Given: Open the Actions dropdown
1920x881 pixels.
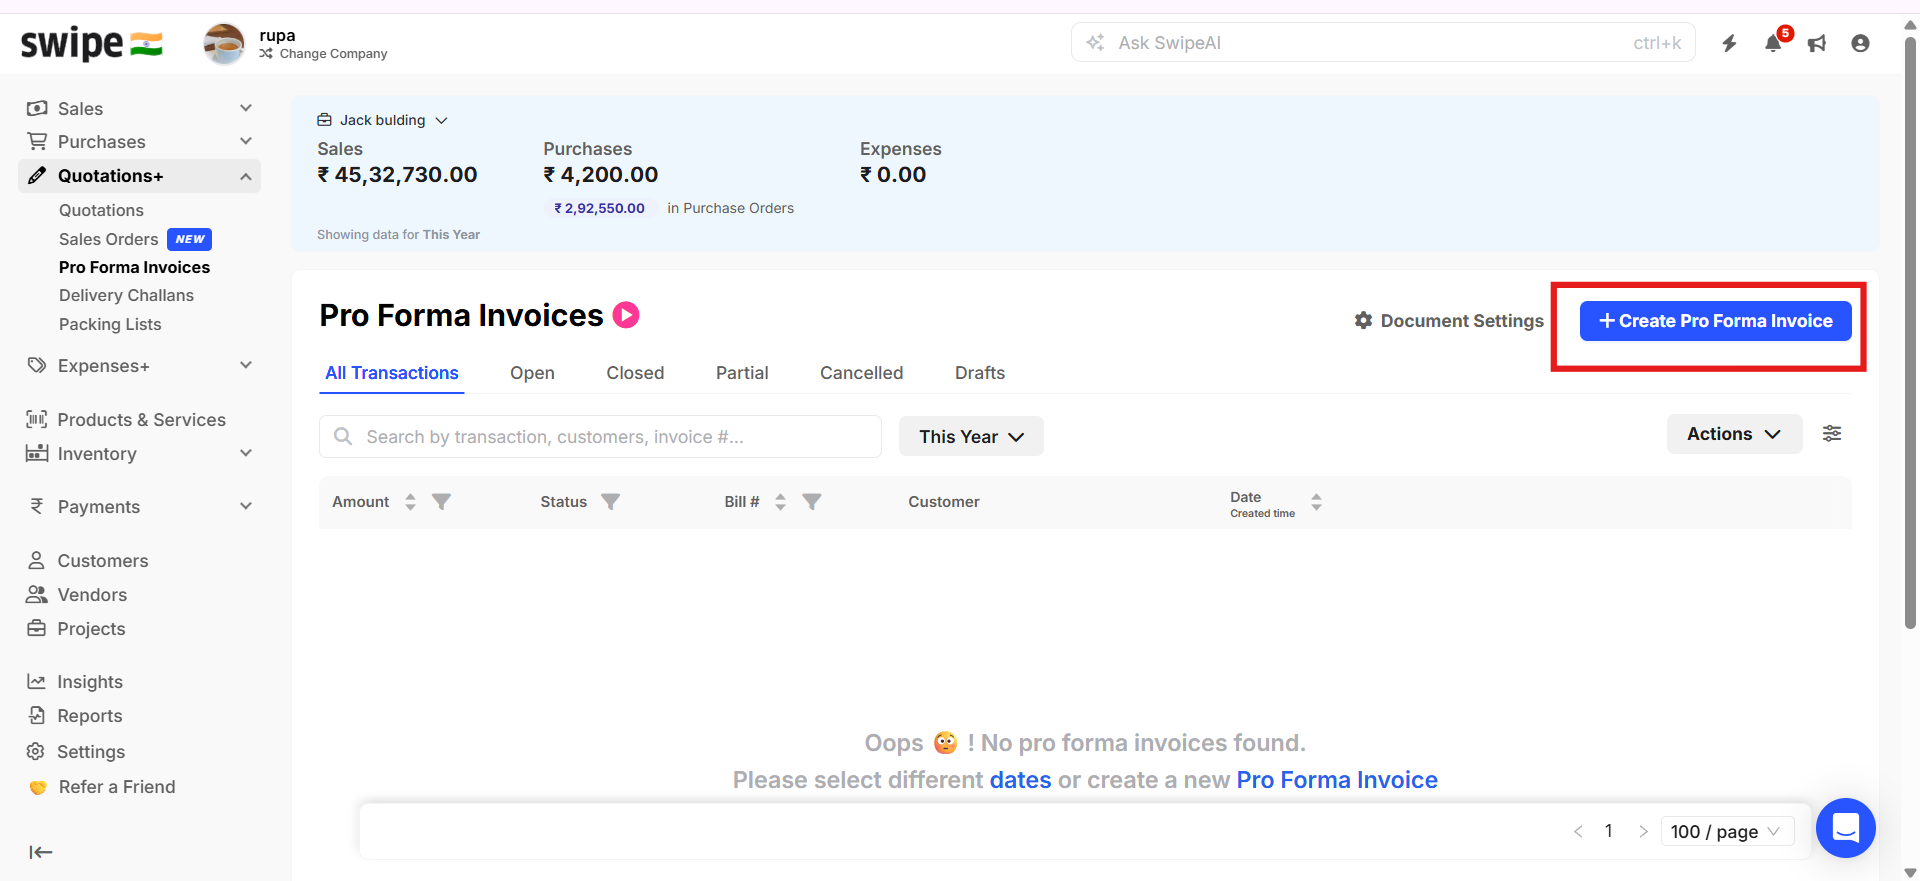Looking at the screenshot, I should coord(1734,434).
